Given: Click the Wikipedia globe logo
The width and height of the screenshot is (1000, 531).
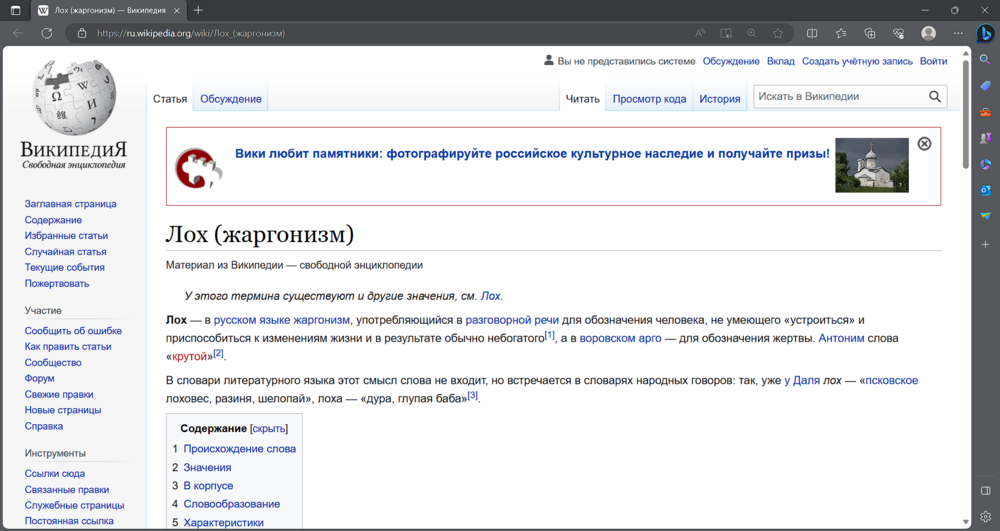Looking at the screenshot, I should (75, 97).
